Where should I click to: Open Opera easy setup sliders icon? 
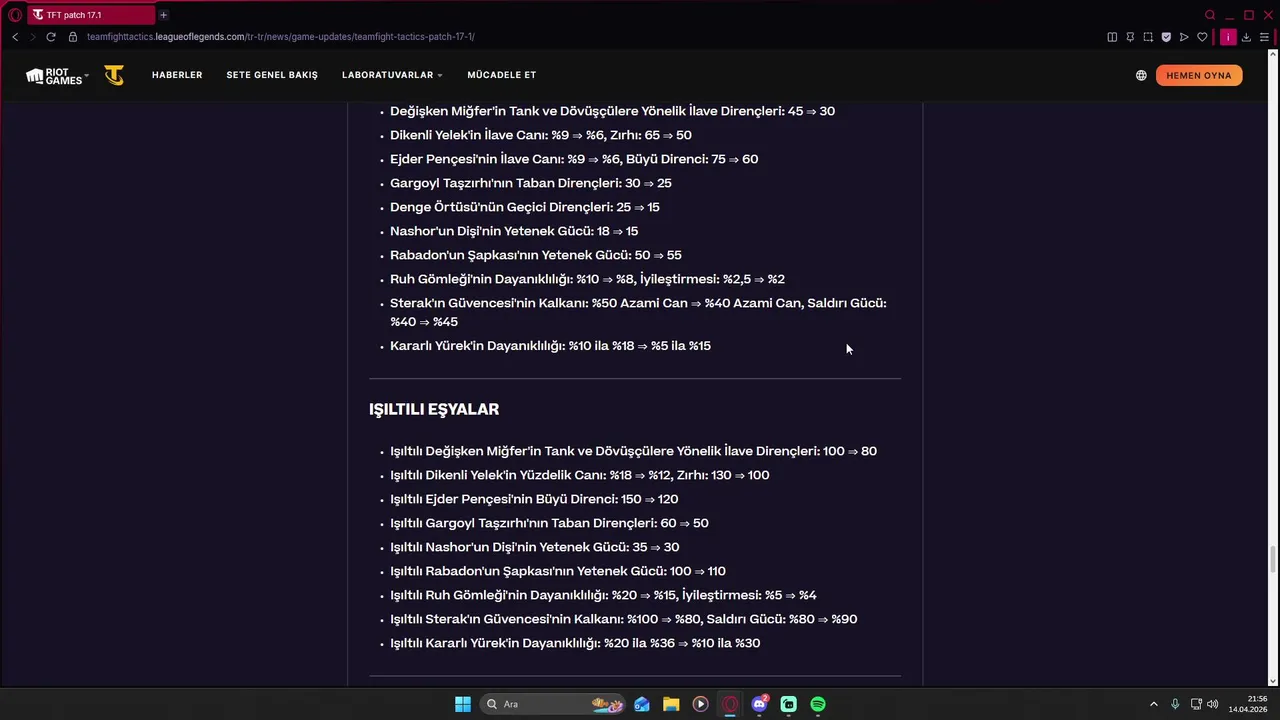(1264, 37)
